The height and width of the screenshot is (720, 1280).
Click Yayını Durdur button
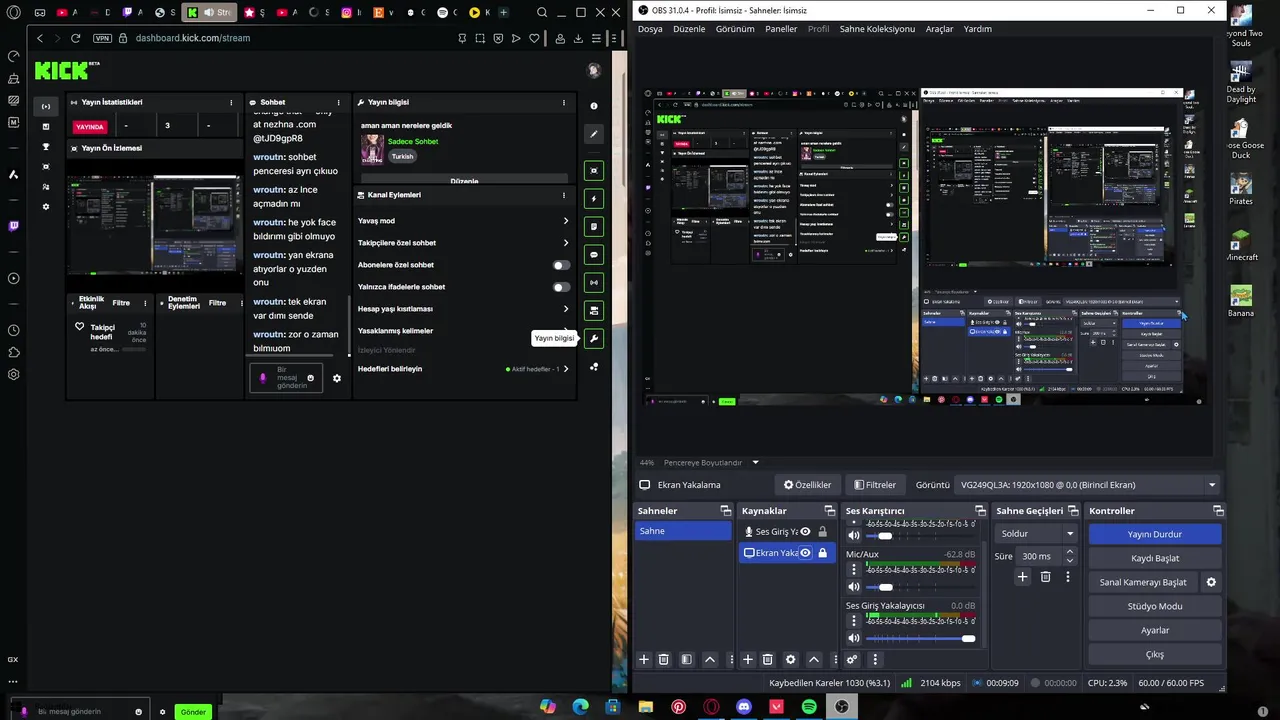pyautogui.click(x=1155, y=534)
